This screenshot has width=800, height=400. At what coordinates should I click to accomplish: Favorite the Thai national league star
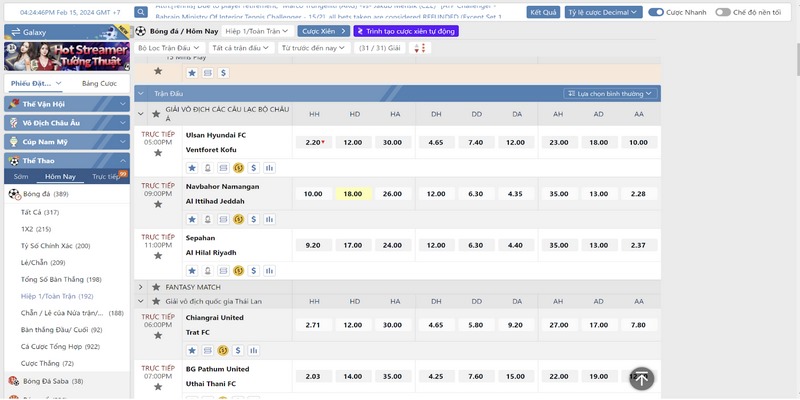tap(156, 302)
